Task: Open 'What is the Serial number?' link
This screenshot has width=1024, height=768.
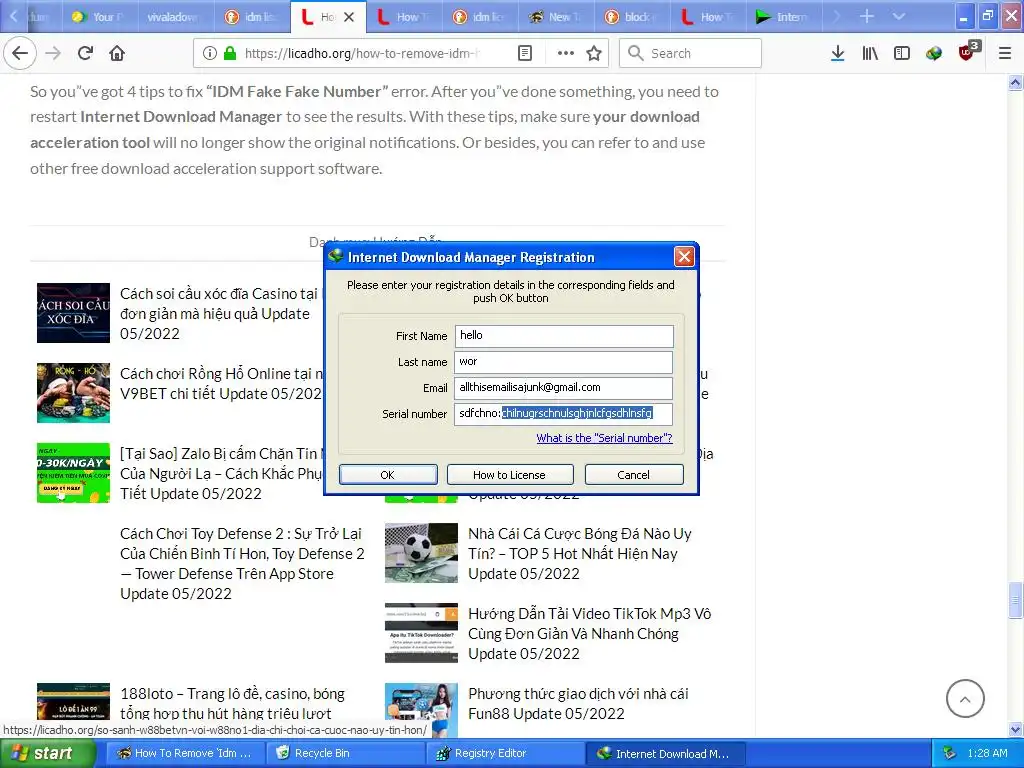Action: (604, 438)
